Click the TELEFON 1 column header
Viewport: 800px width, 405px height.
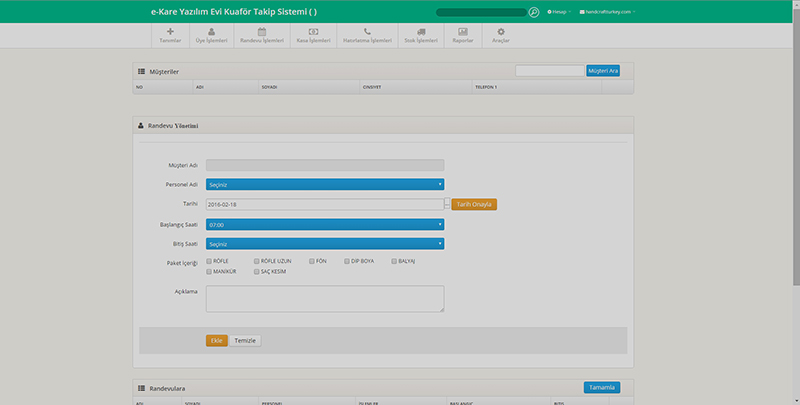click(537, 87)
